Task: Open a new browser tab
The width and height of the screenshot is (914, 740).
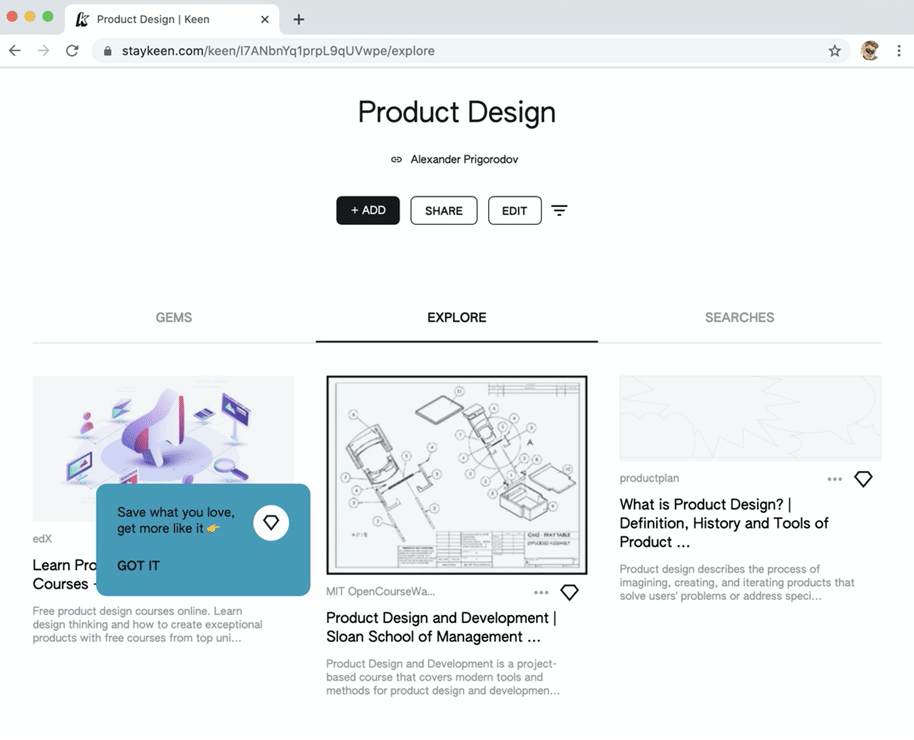Action: tap(298, 19)
